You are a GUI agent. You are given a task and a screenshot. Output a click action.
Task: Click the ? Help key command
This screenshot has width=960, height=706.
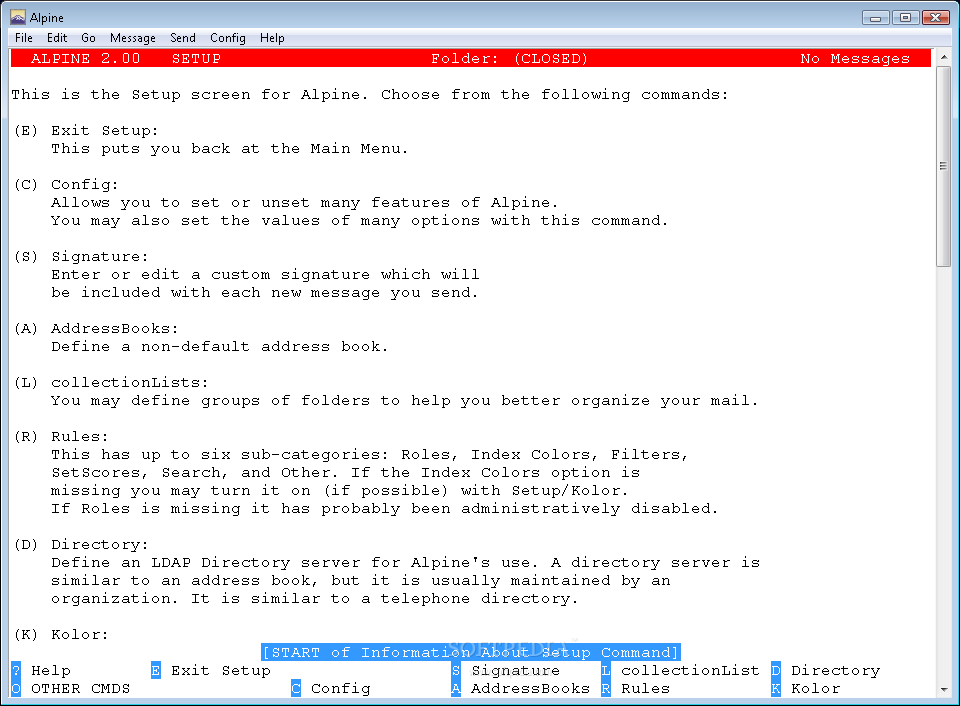click(16, 670)
